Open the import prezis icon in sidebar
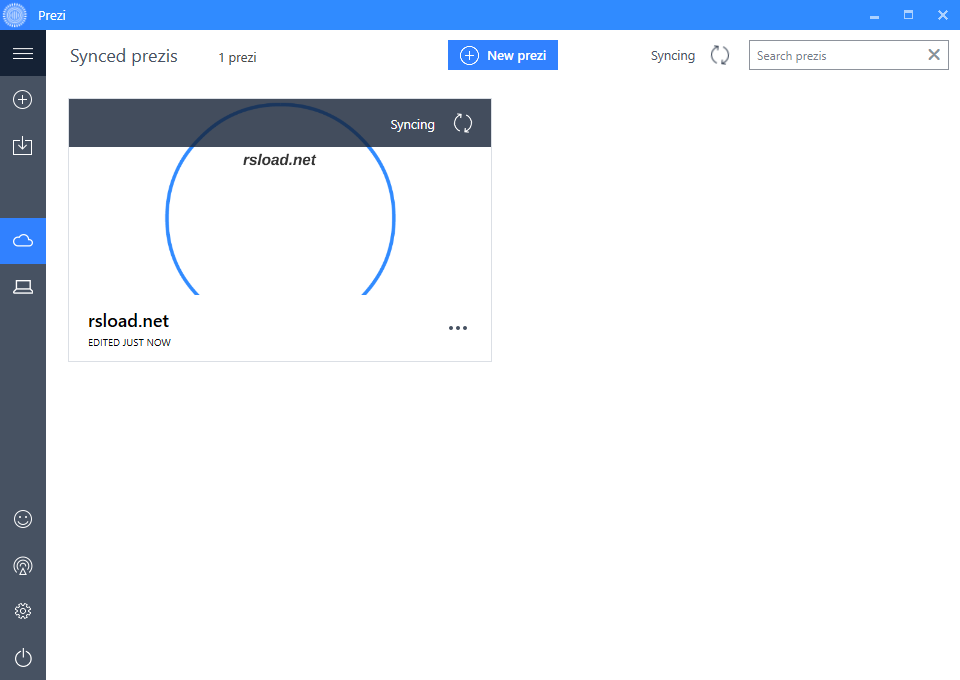Viewport: 960px width, 680px height. (x=23, y=146)
